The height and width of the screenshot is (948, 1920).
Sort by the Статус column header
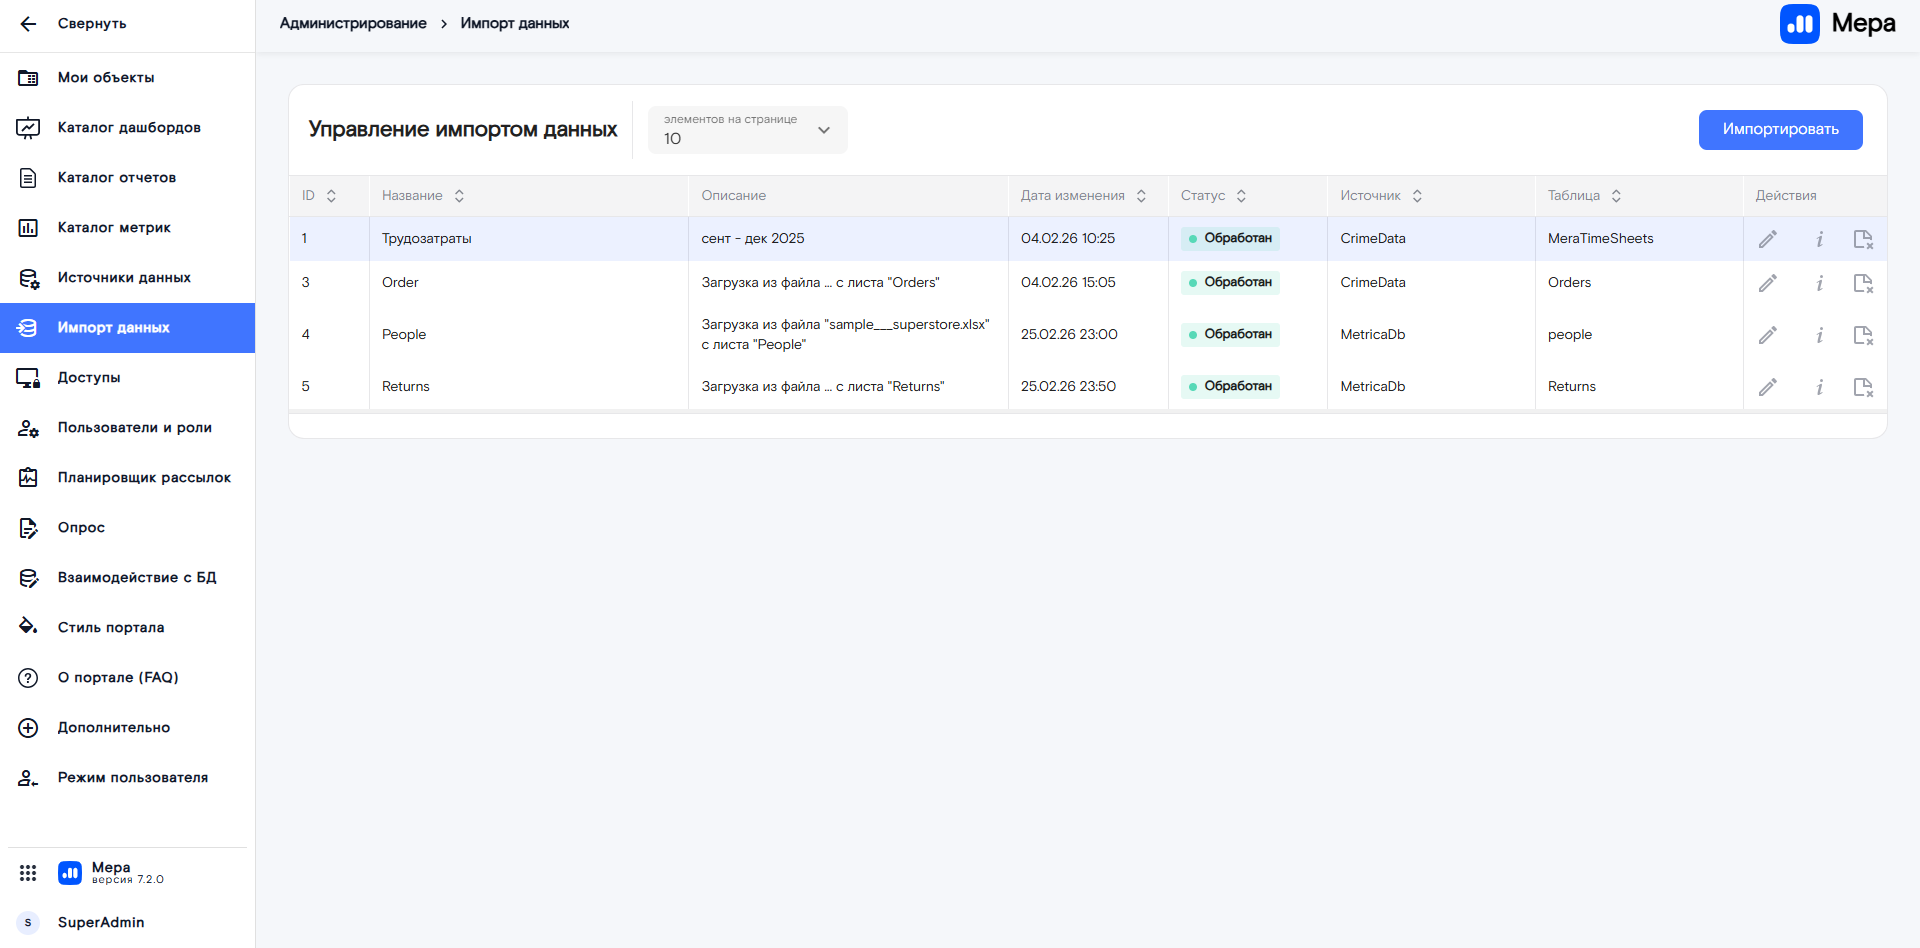coord(1241,196)
